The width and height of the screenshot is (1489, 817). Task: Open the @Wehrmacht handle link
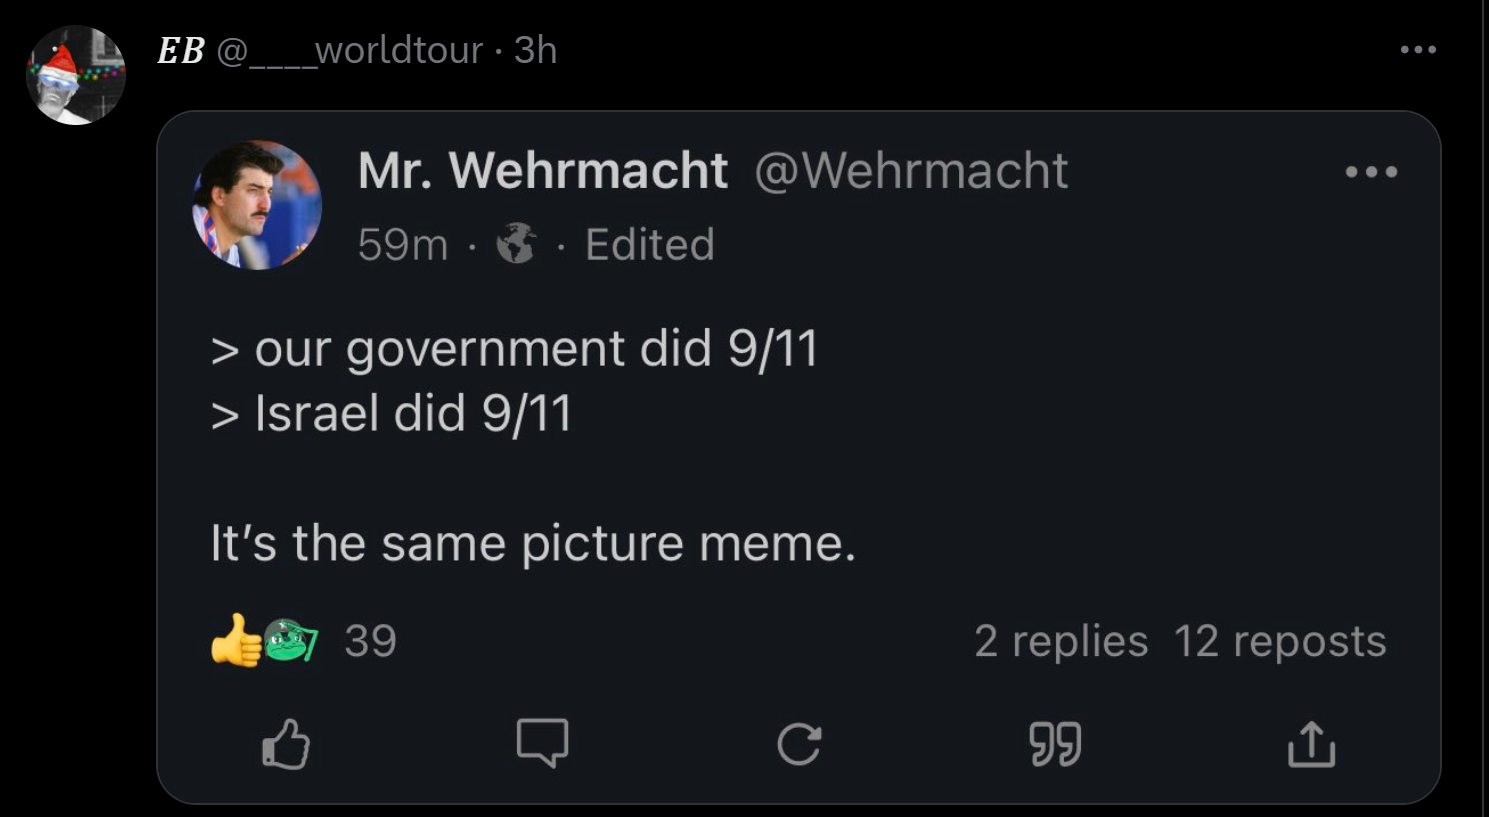(911, 170)
